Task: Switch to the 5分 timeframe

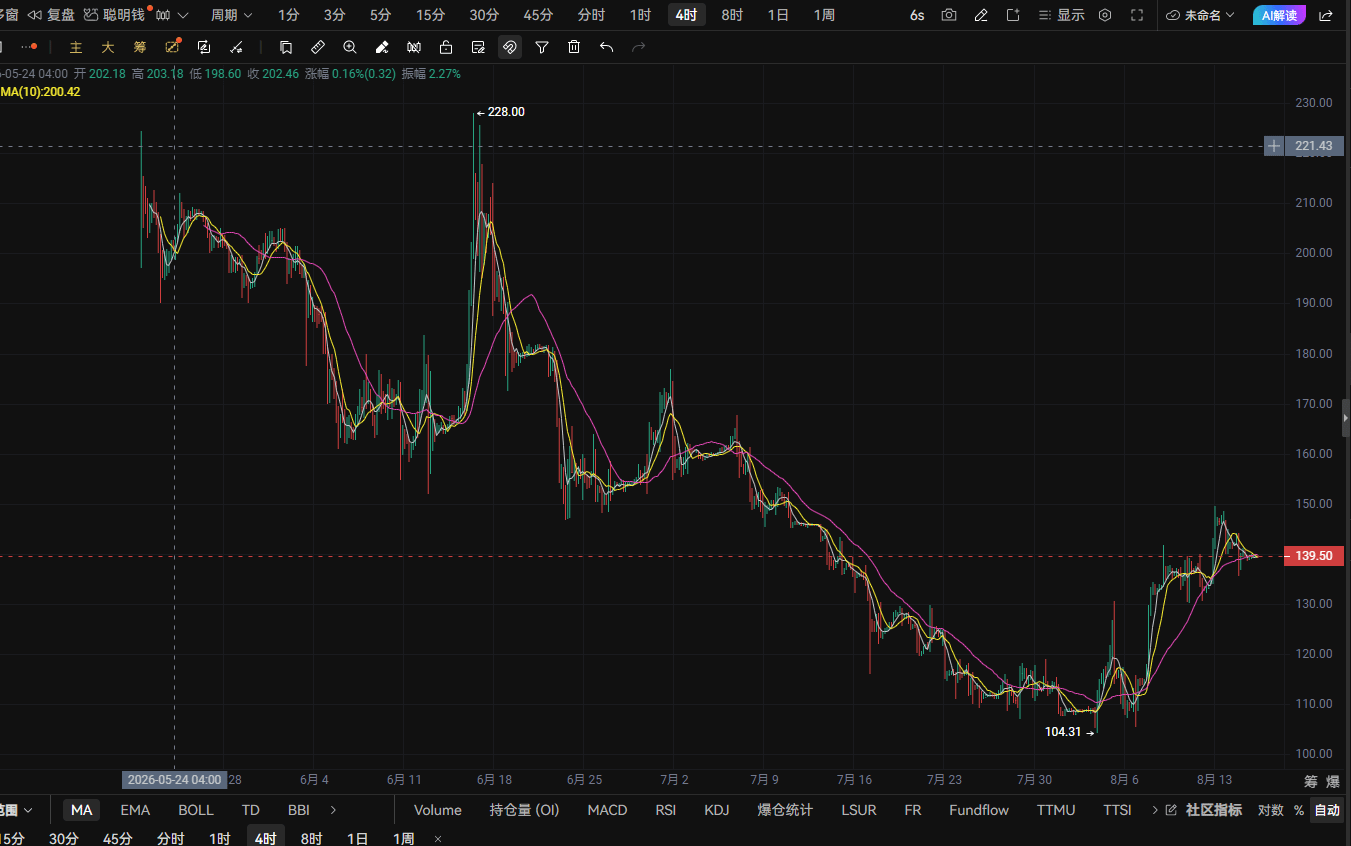Action: [380, 15]
